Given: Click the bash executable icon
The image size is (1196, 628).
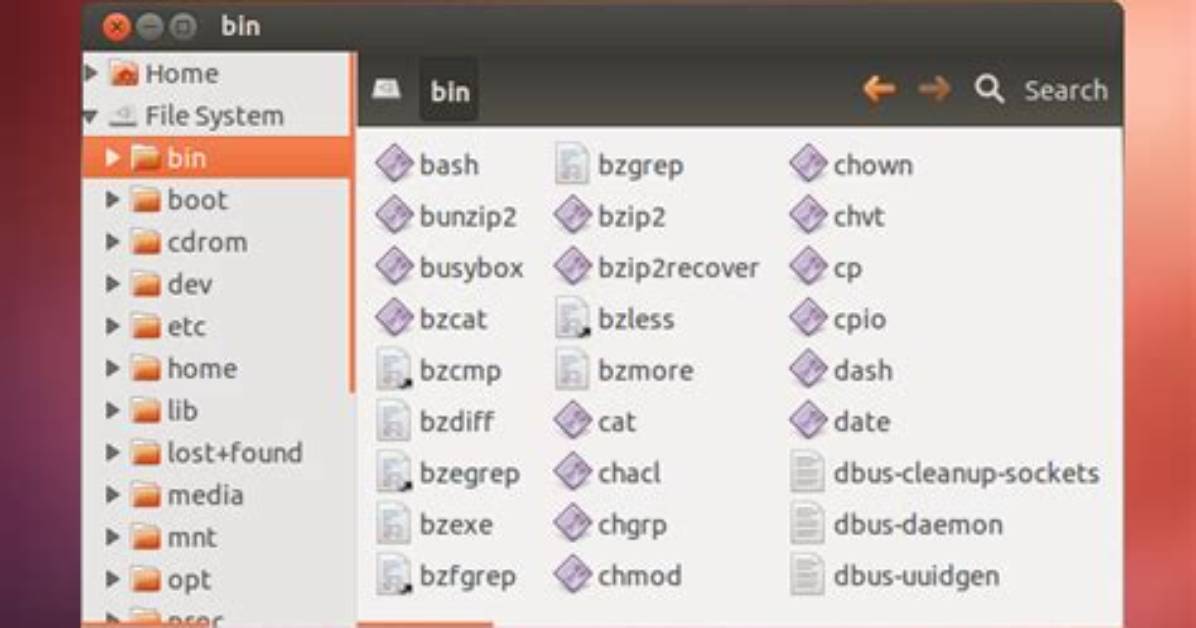Looking at the screenshot, I should click(394, 164).
